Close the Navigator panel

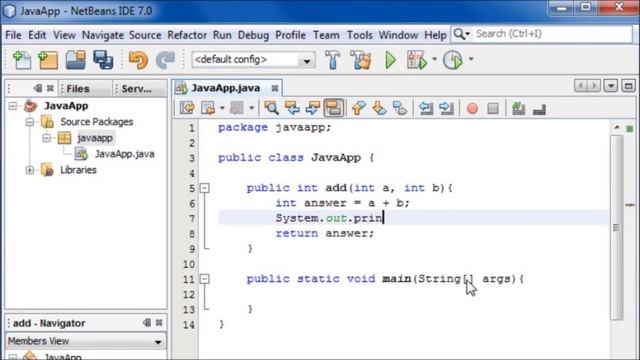[159, 323]
